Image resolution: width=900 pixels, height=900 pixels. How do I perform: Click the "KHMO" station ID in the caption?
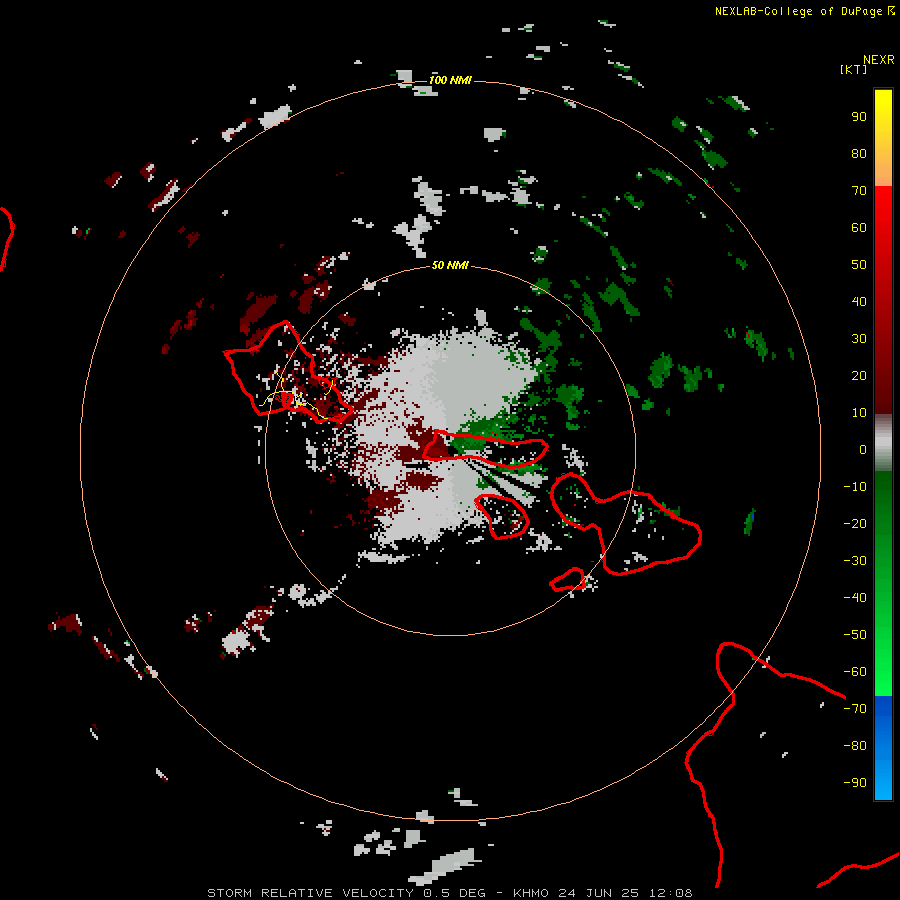click(x=531, y=893)
